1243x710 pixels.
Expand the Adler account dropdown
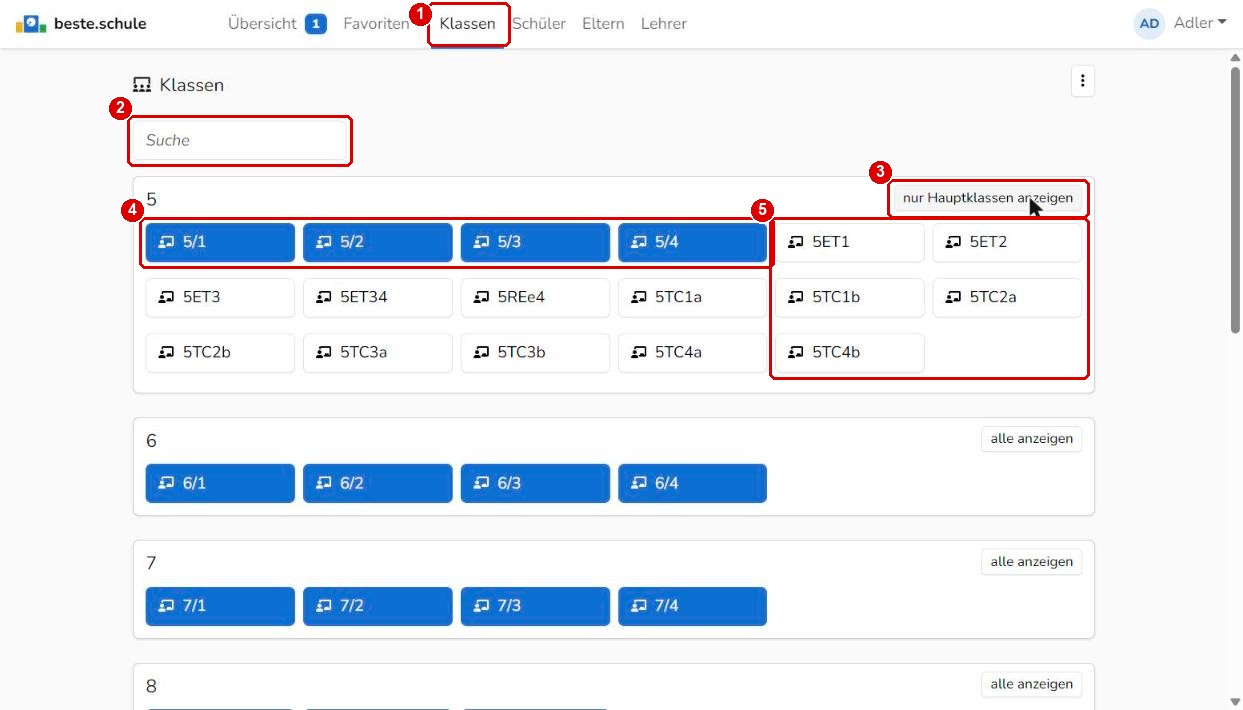1199,23
